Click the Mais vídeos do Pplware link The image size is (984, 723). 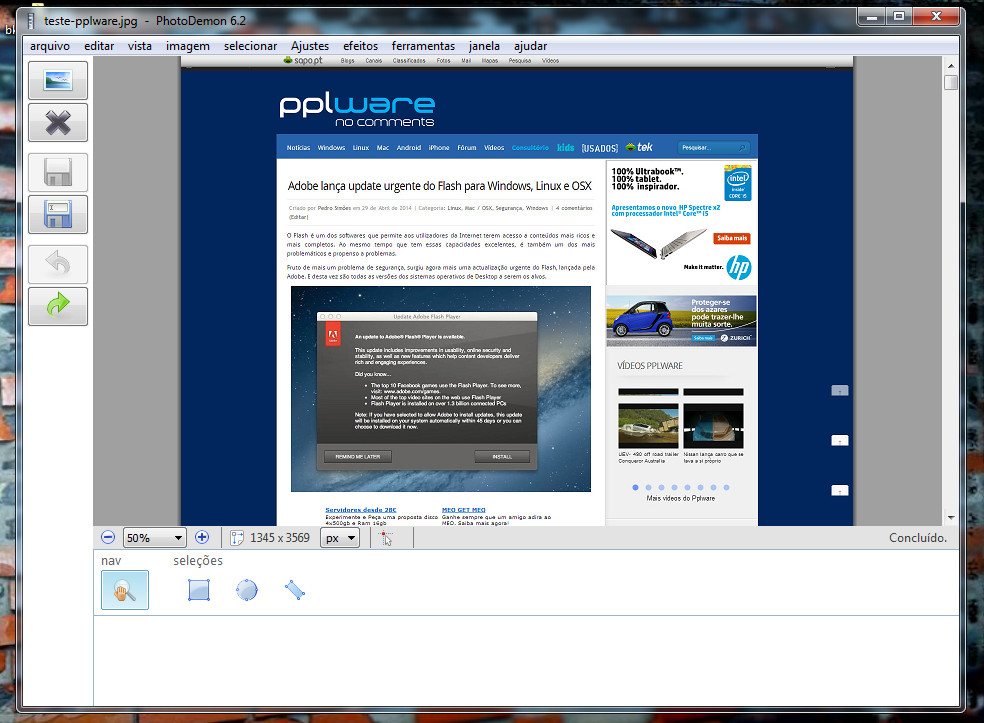tap(681, 498)
